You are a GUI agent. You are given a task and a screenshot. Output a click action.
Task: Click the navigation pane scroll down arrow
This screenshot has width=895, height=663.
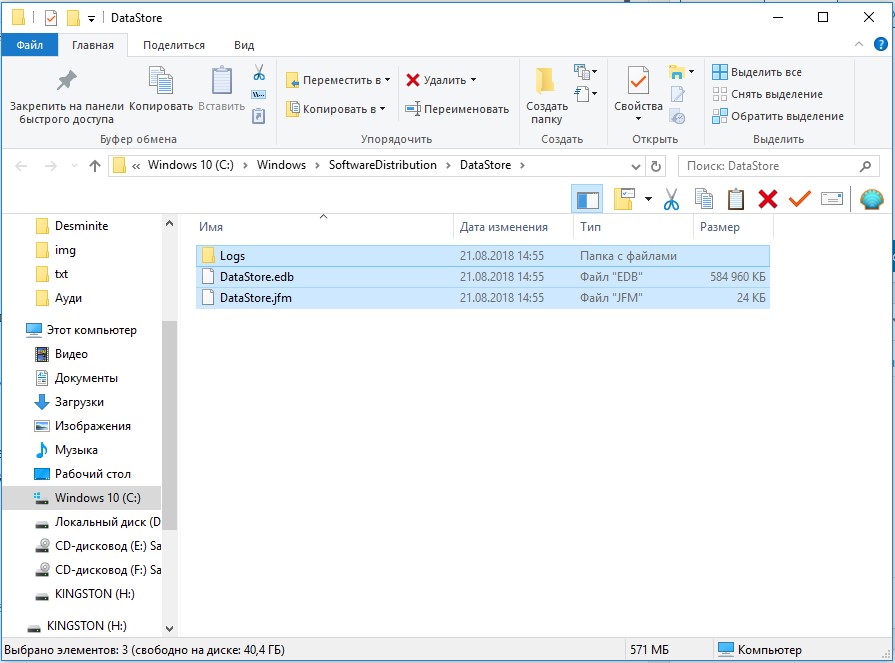169,629
